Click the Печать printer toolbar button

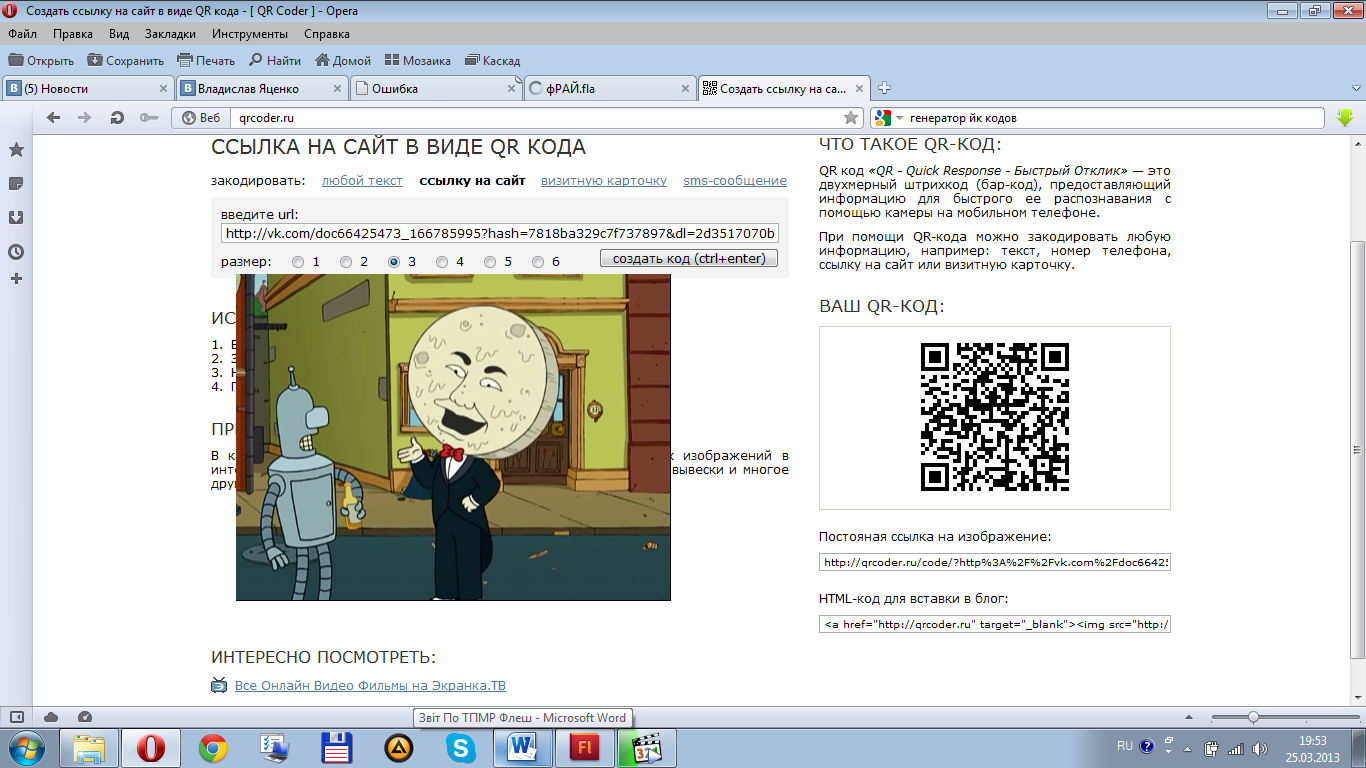206,60
